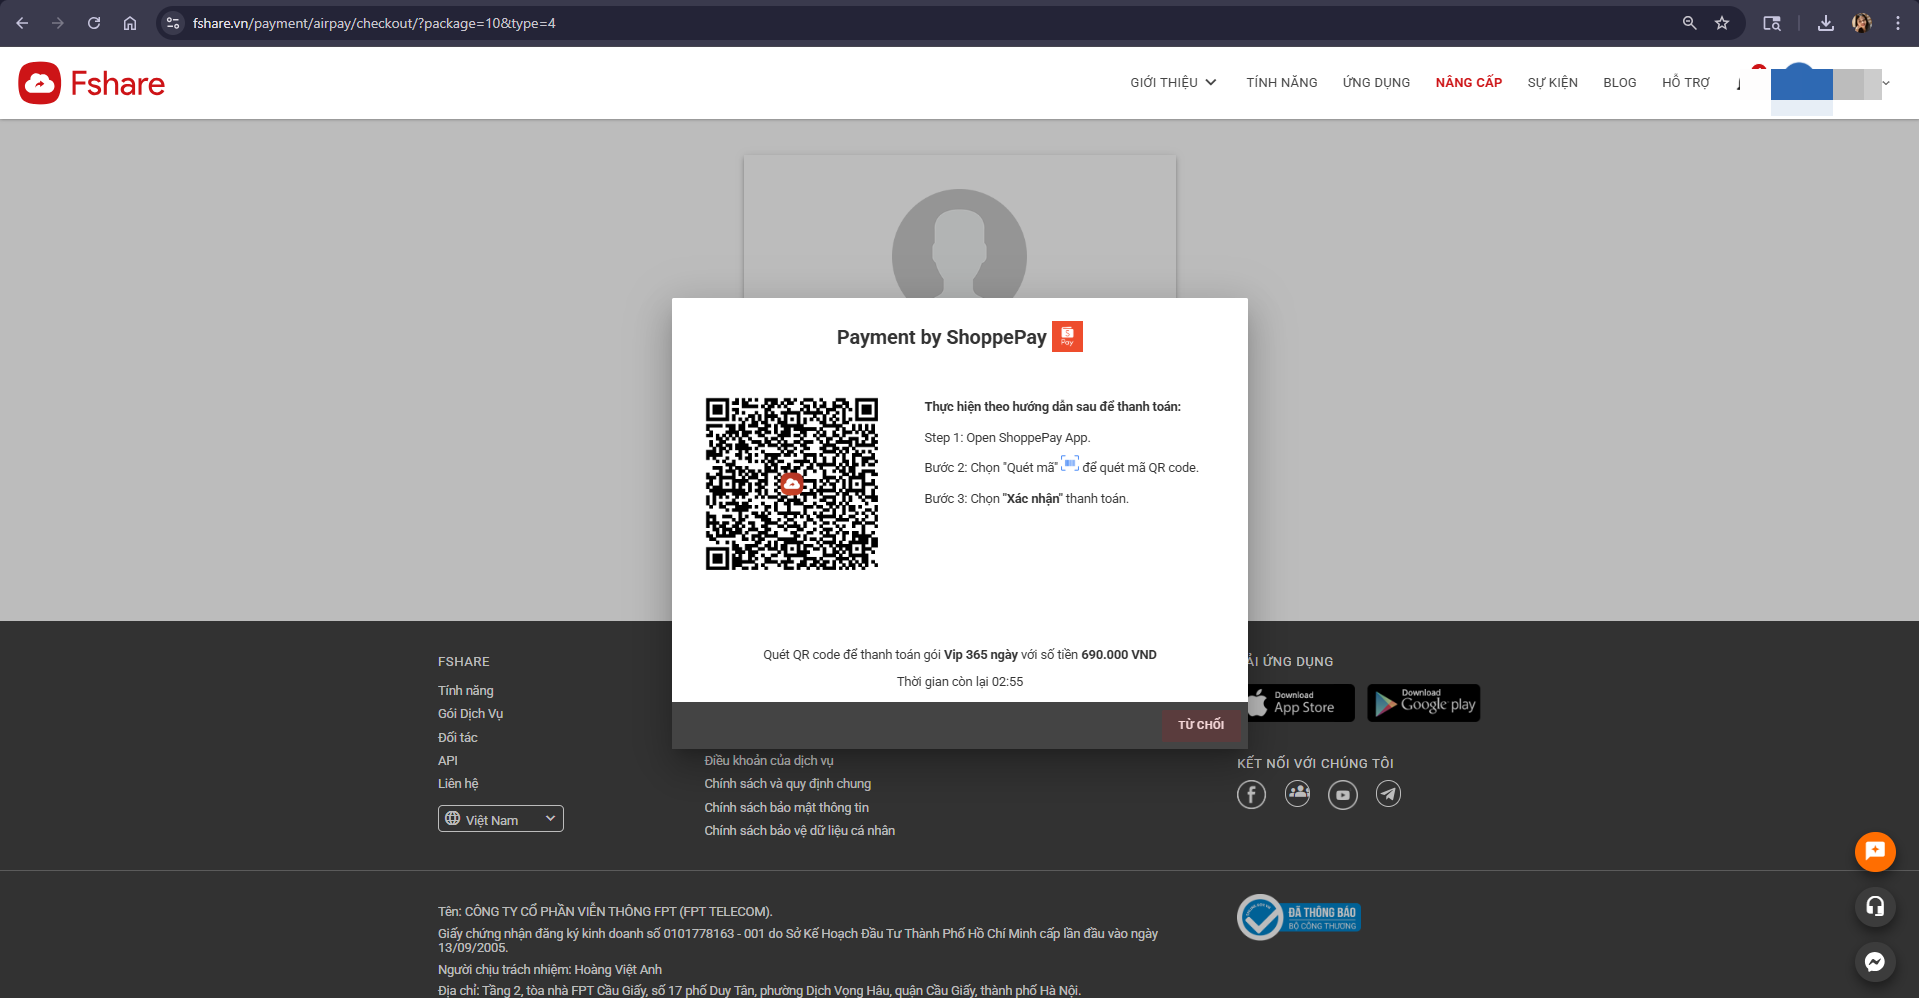Click the 690.000 VND amount text
The image size is (1919, 998).
pos(1119,655)
